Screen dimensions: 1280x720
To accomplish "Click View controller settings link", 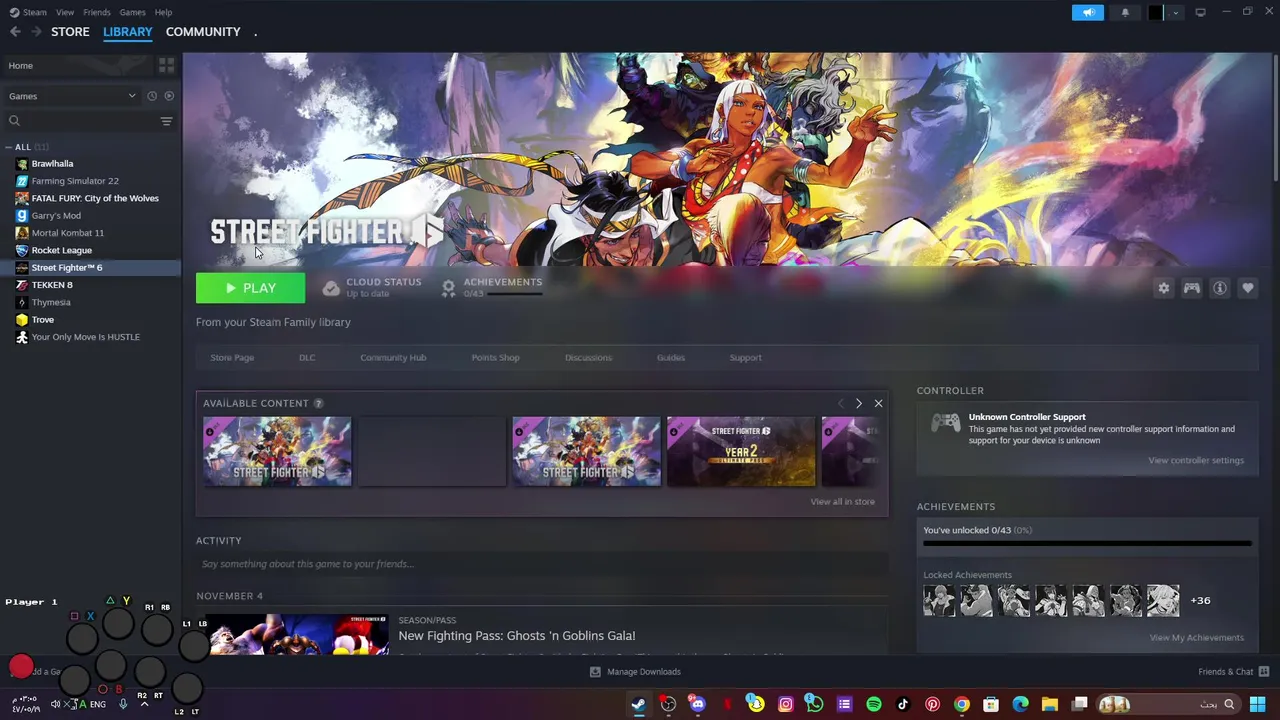I will pos(1196,461).
